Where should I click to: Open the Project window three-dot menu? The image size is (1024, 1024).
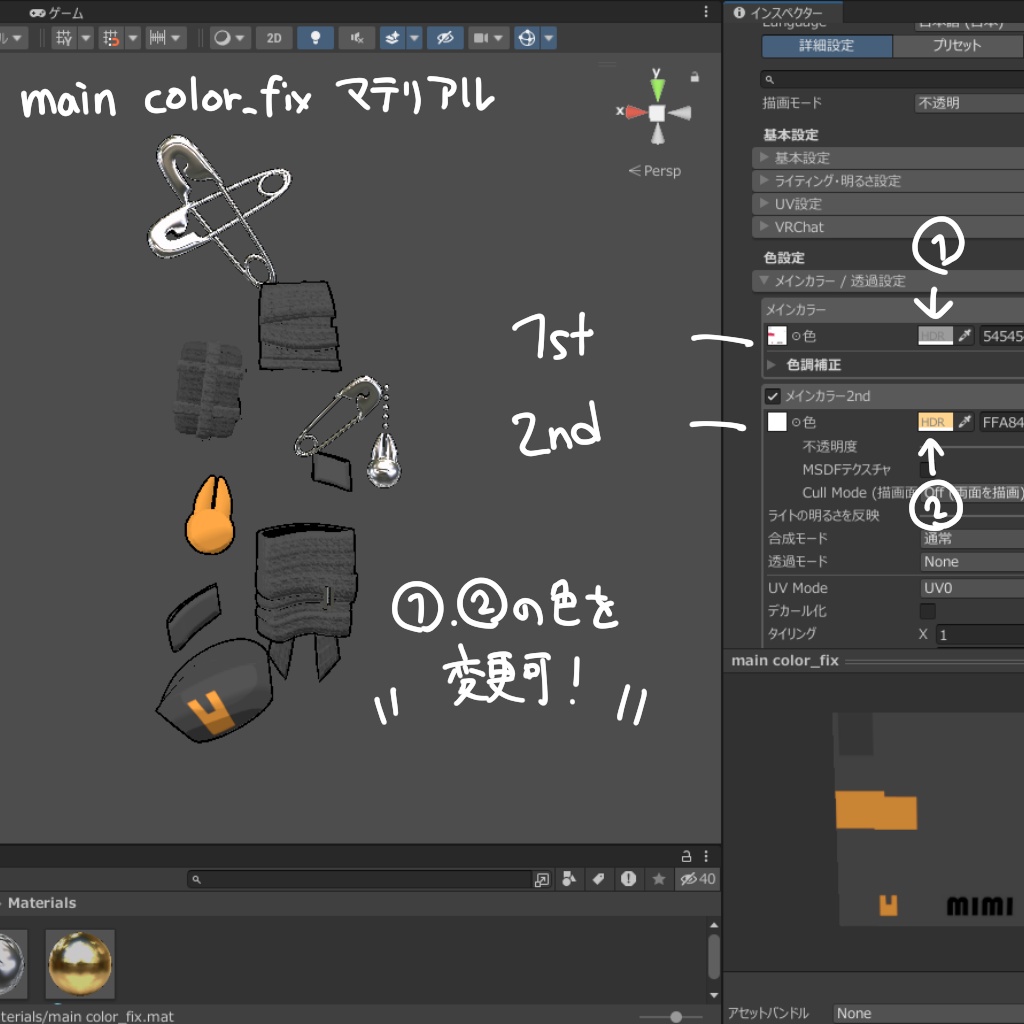[x=706, y=856]
